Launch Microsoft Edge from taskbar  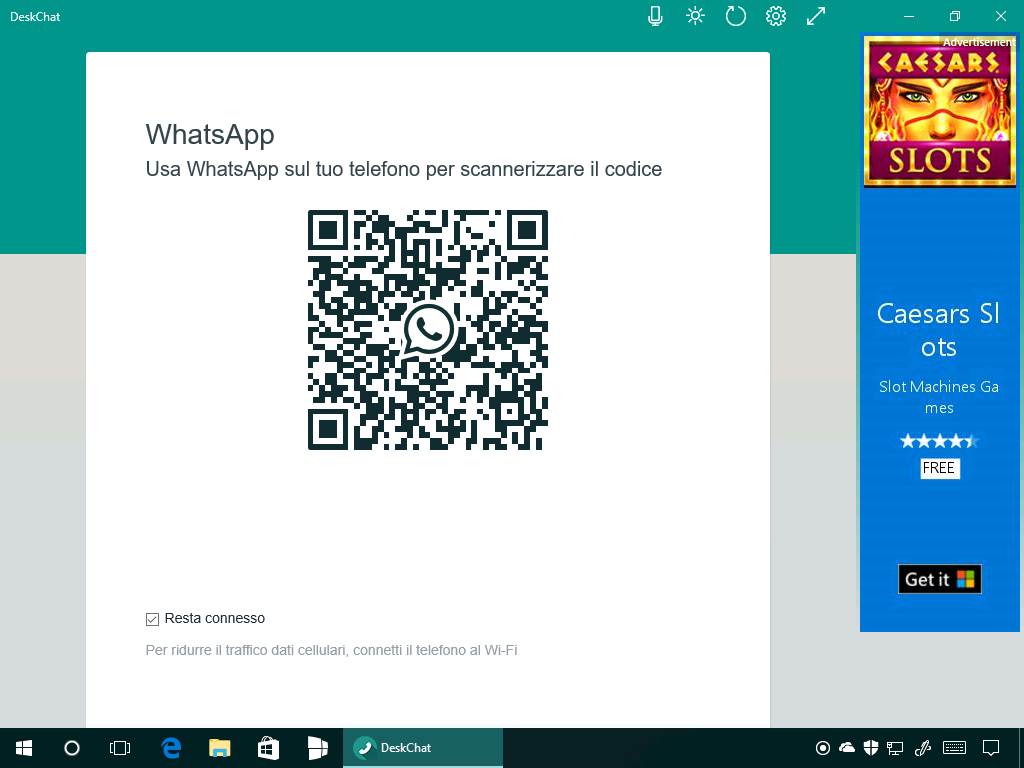click(171, 748)
